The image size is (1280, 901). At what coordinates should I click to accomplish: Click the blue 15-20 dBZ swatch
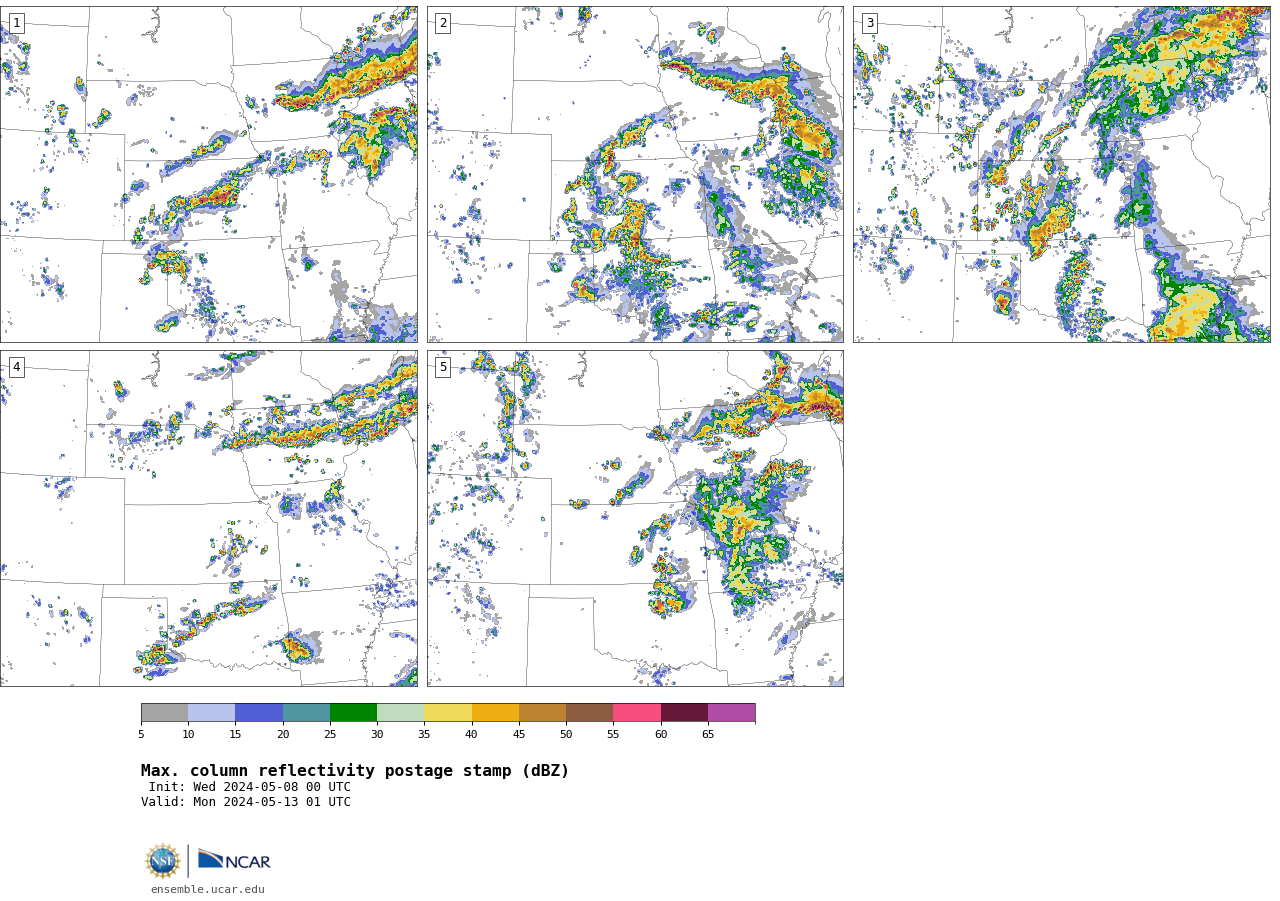coord(259,713)
